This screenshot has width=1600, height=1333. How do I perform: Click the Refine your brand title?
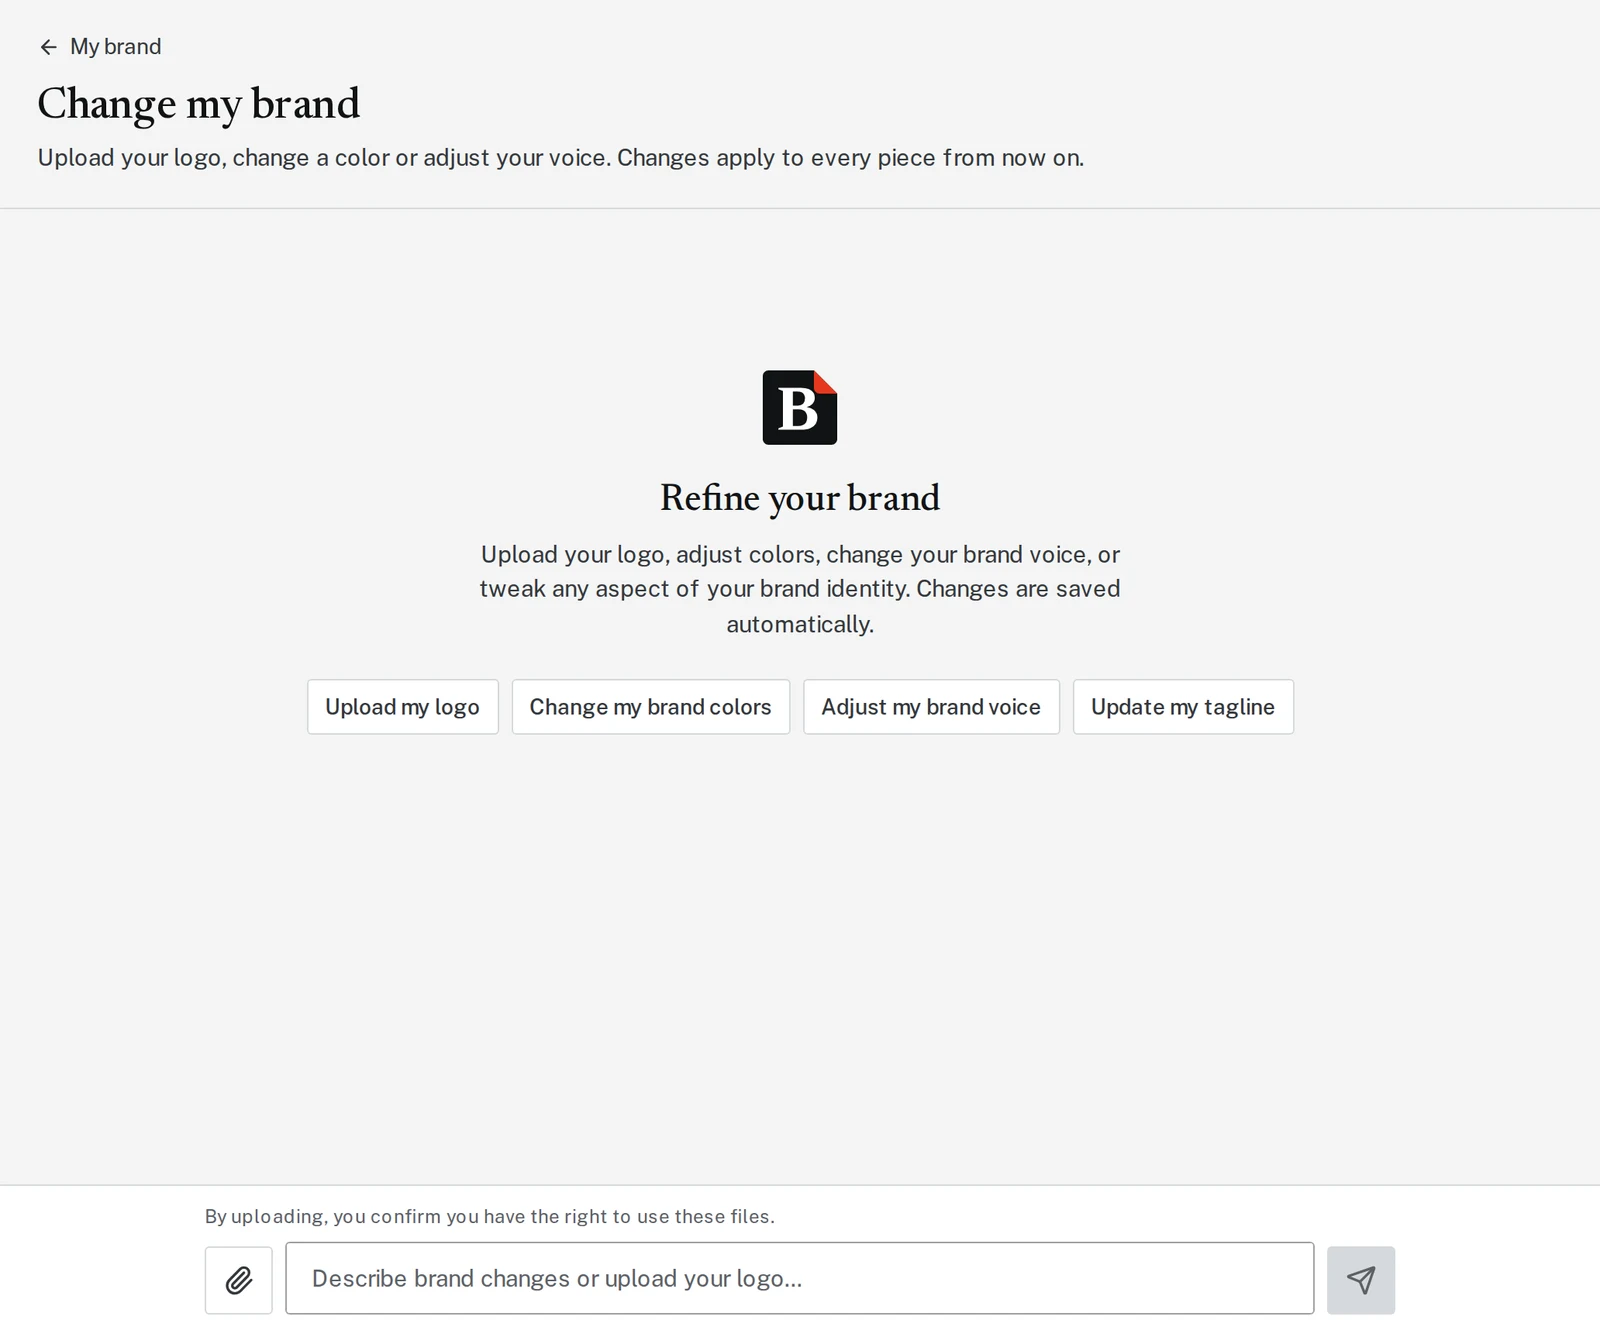coord(800,498)
